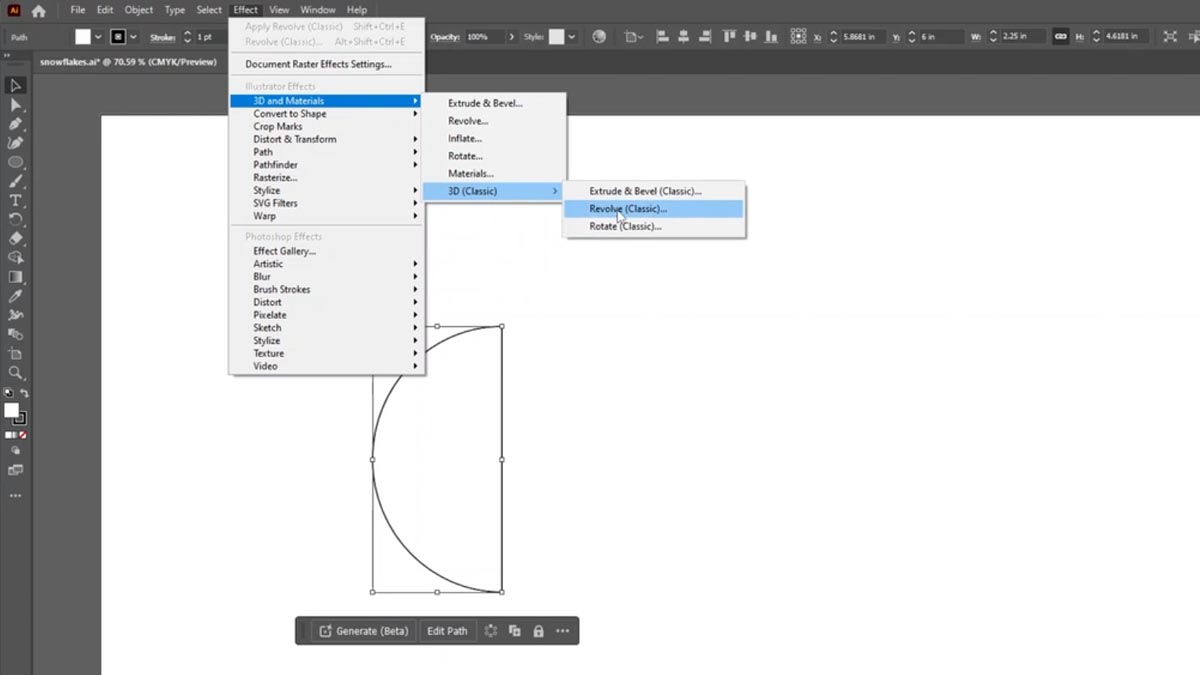Select the Gradient tool
The image size is (1200, 675).
click(x=15, y=277)
